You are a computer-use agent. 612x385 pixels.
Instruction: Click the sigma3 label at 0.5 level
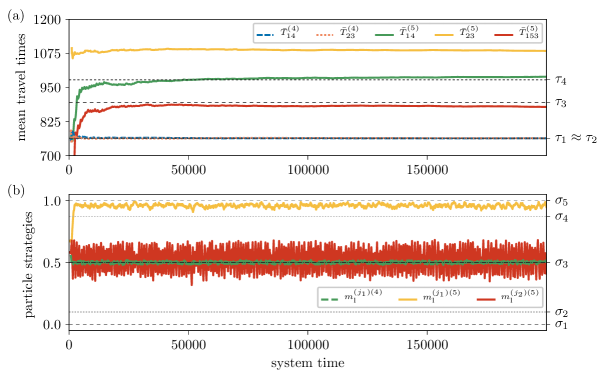[x=561, y=263]
